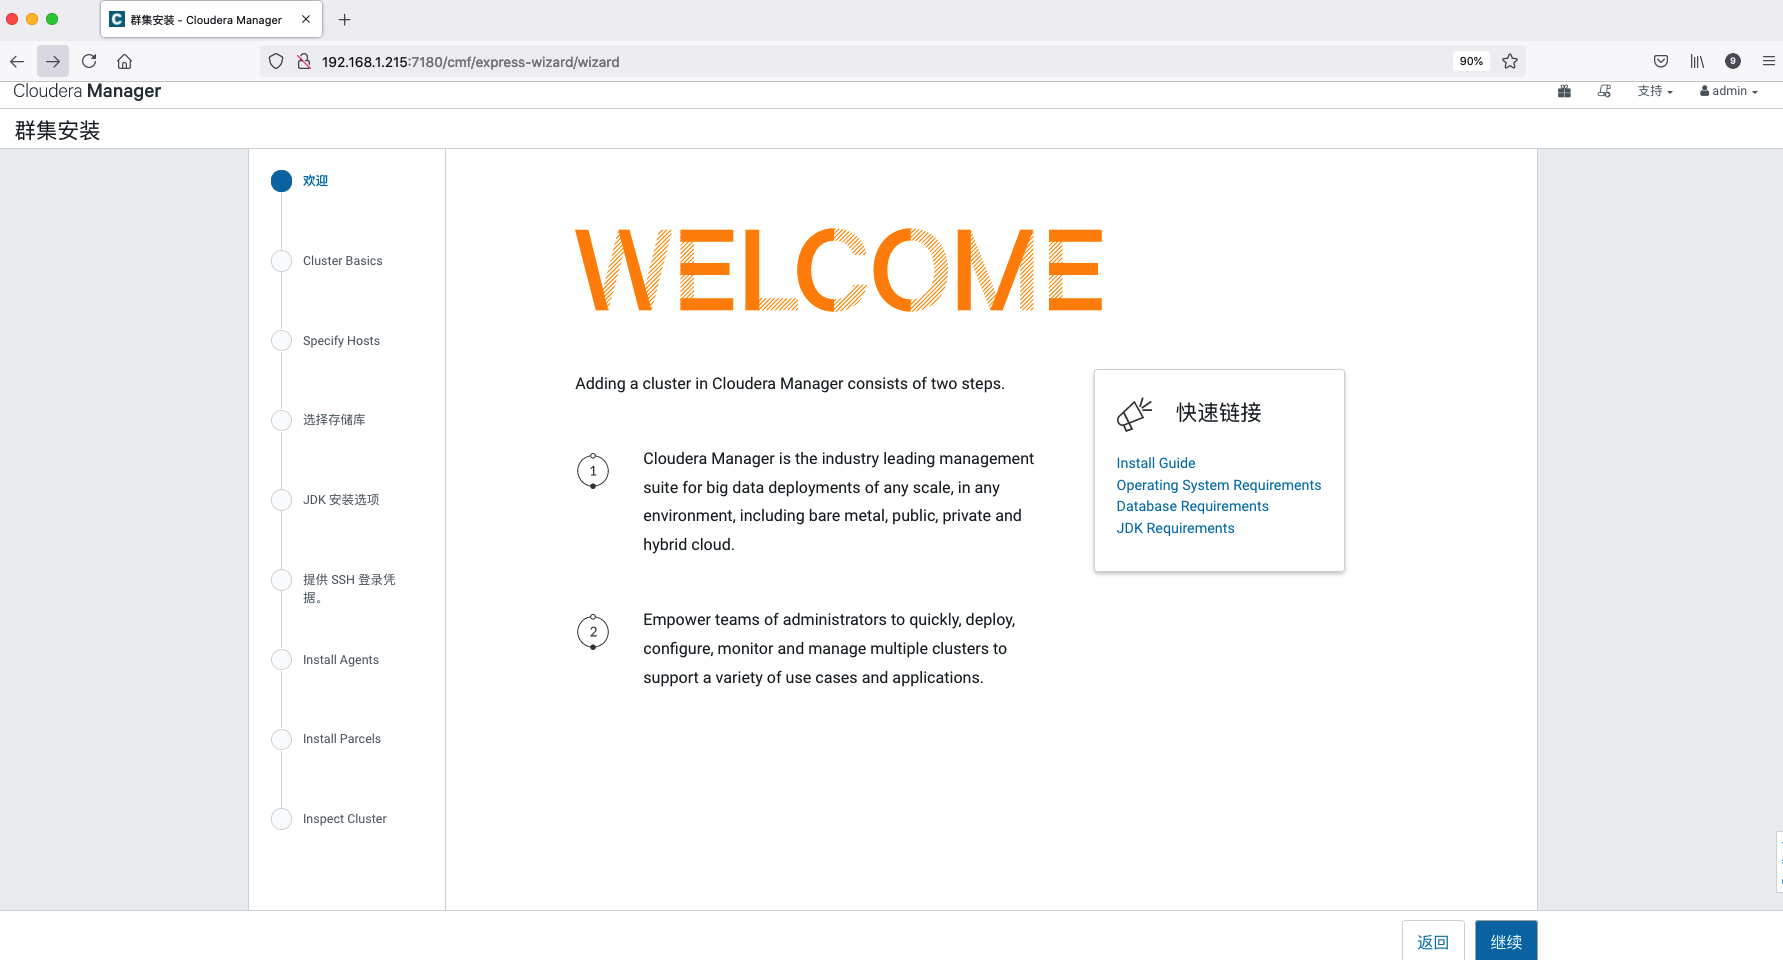Image resolution: width=1783 pixels, height=960 pixels.
Task: Open the admin user dropdown
Action: coord(1729,91)
